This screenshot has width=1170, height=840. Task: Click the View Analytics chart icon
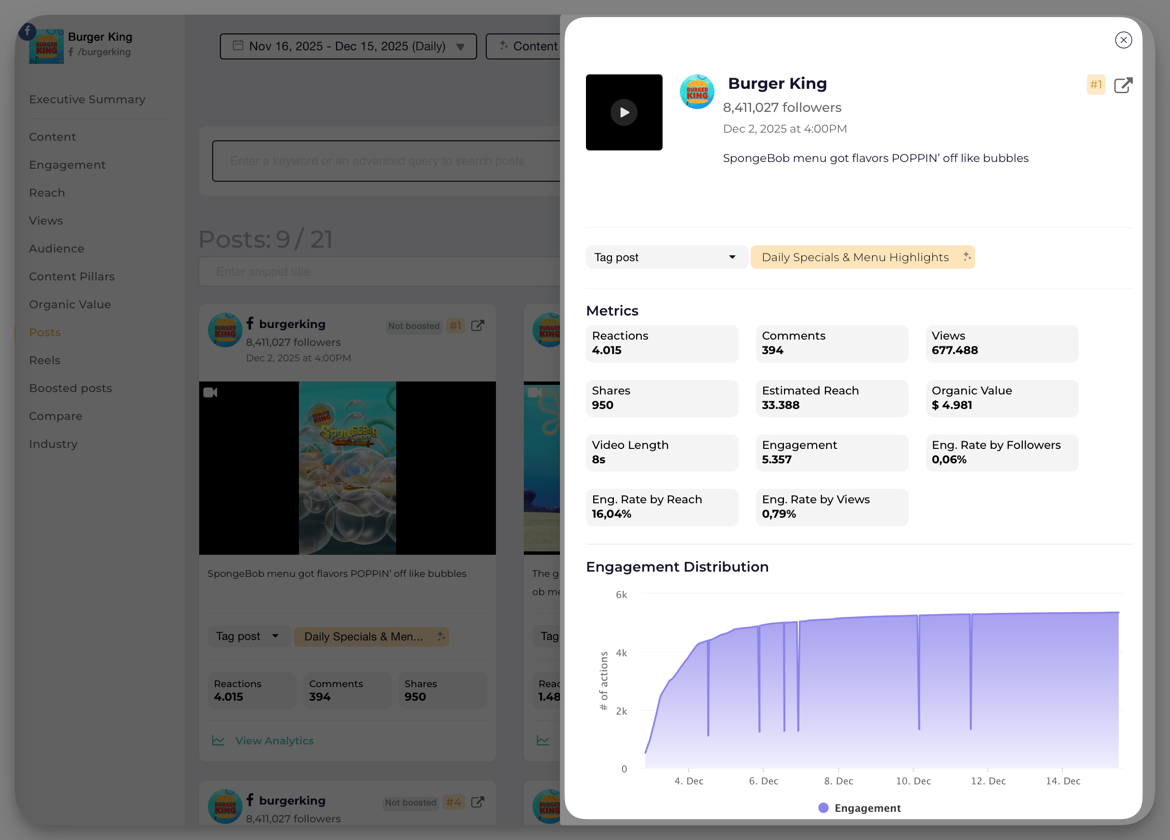pos(218,741)
